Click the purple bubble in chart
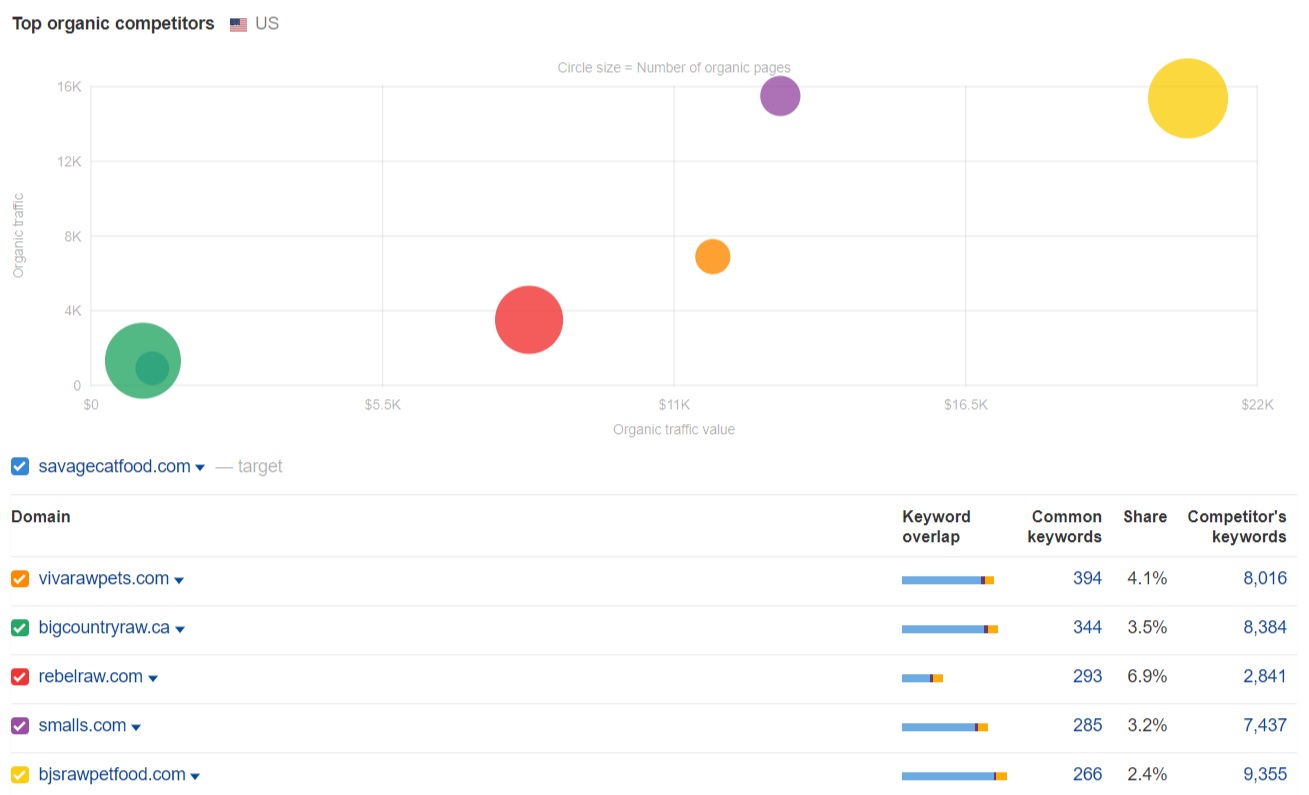Image resolution: width=1309 pixels, height=795 pixels. (780, 96)
